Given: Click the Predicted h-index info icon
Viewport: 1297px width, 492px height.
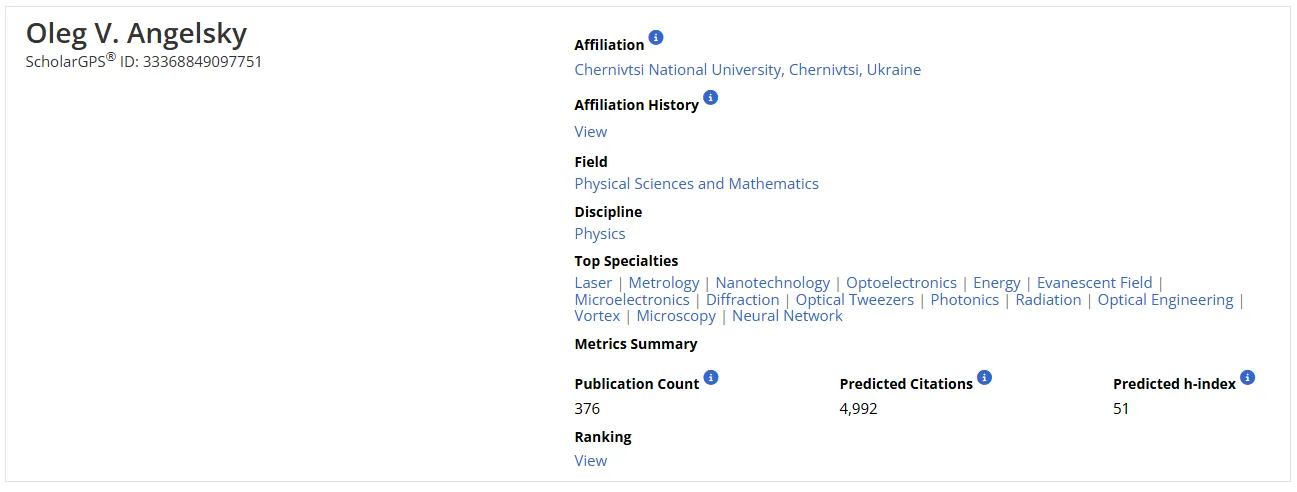Looking at the screenshot, I should tap(1247, 377).
